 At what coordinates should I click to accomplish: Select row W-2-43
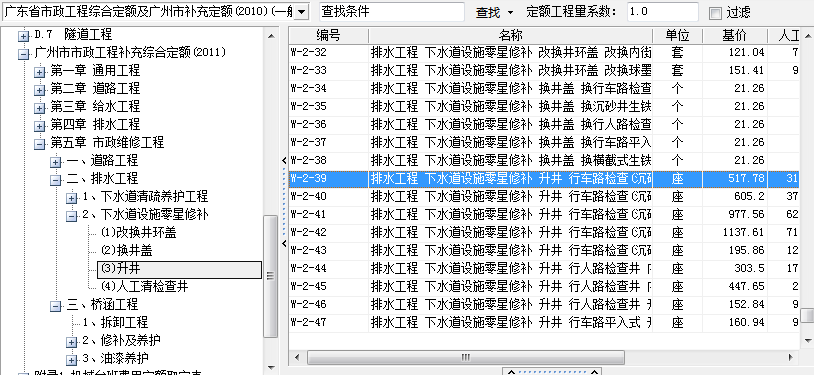pyautogui.click(x=544, y=251)
